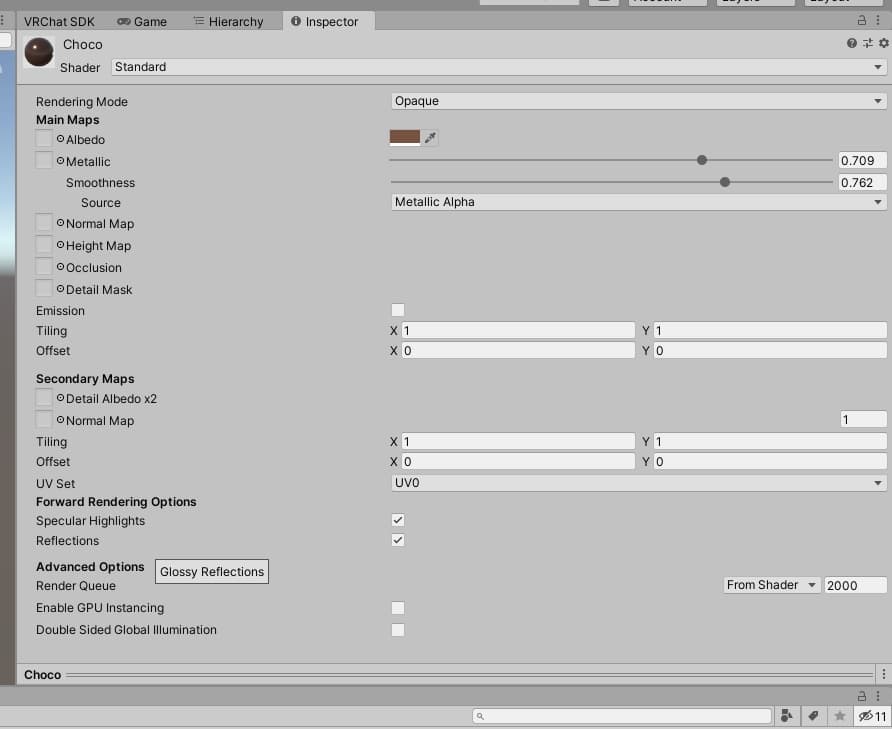892x729 pixels.
Task: Open Albedo texture picker circle
Action: pyautogui.click(x=60, y=138)
